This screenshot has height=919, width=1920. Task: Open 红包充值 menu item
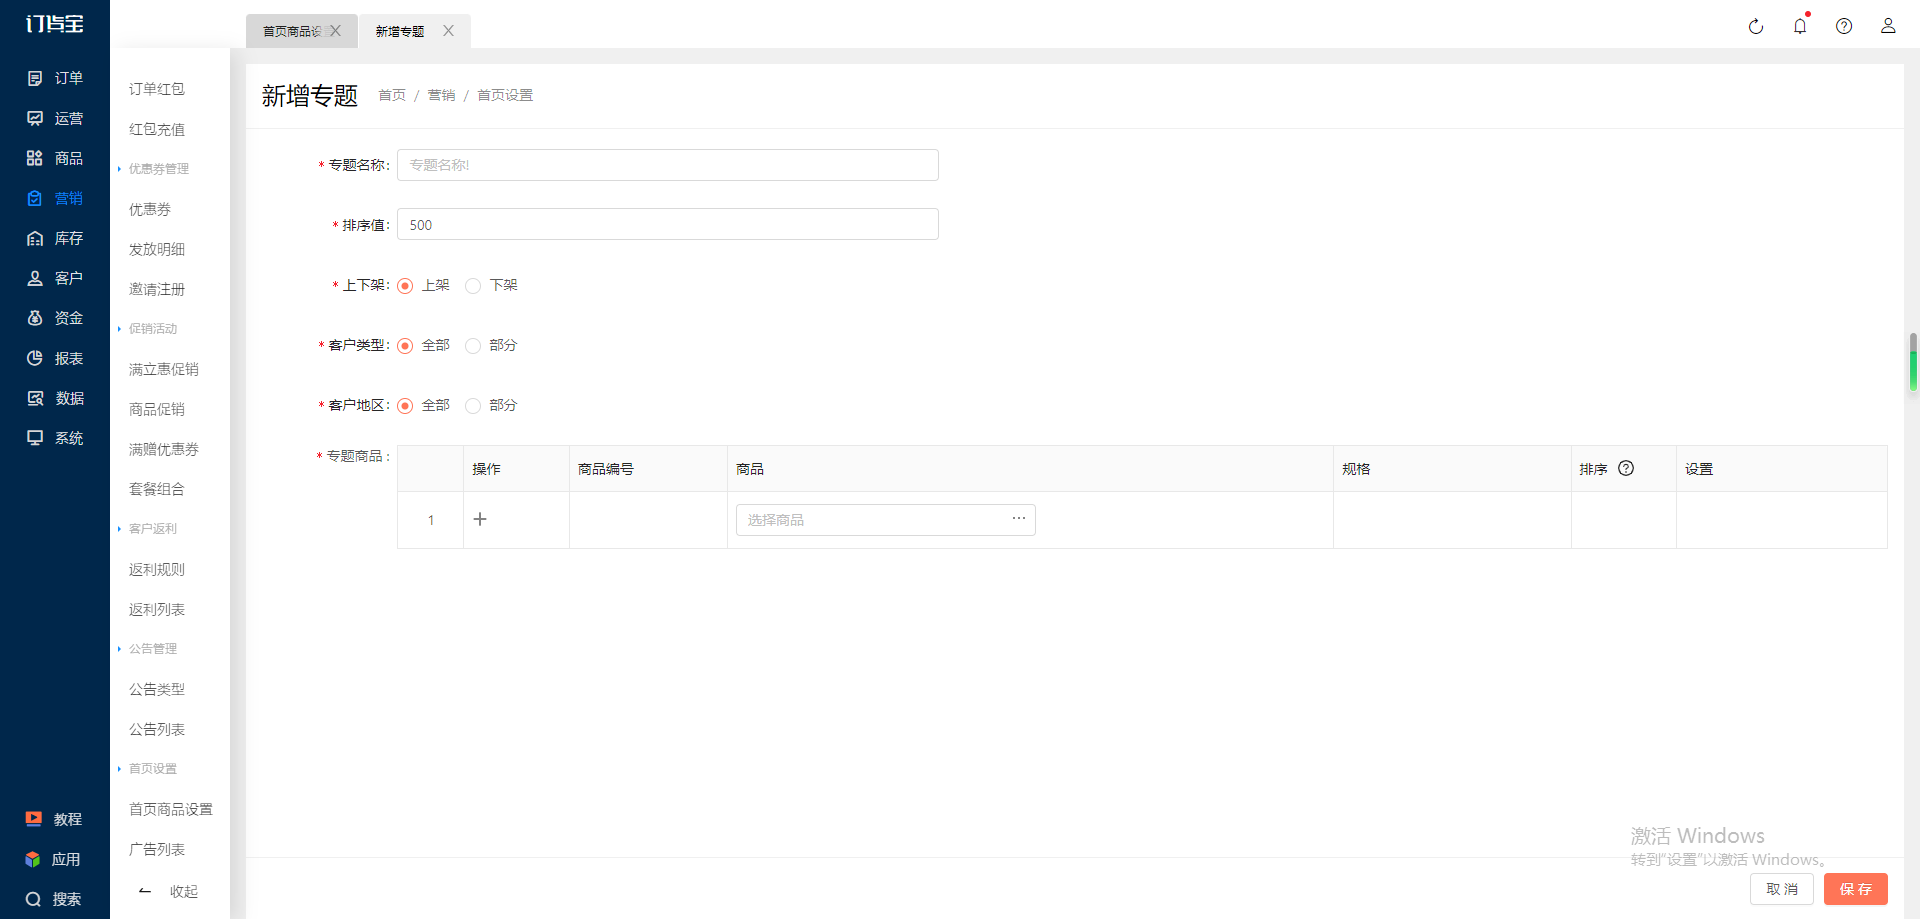157,129
